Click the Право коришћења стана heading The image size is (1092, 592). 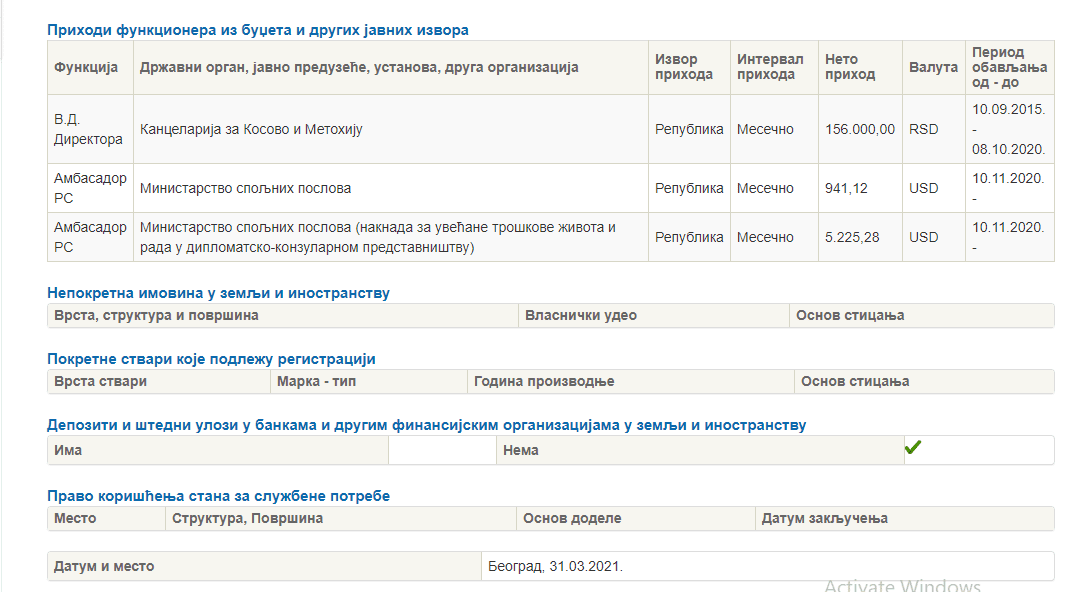[x=218, y=496]
